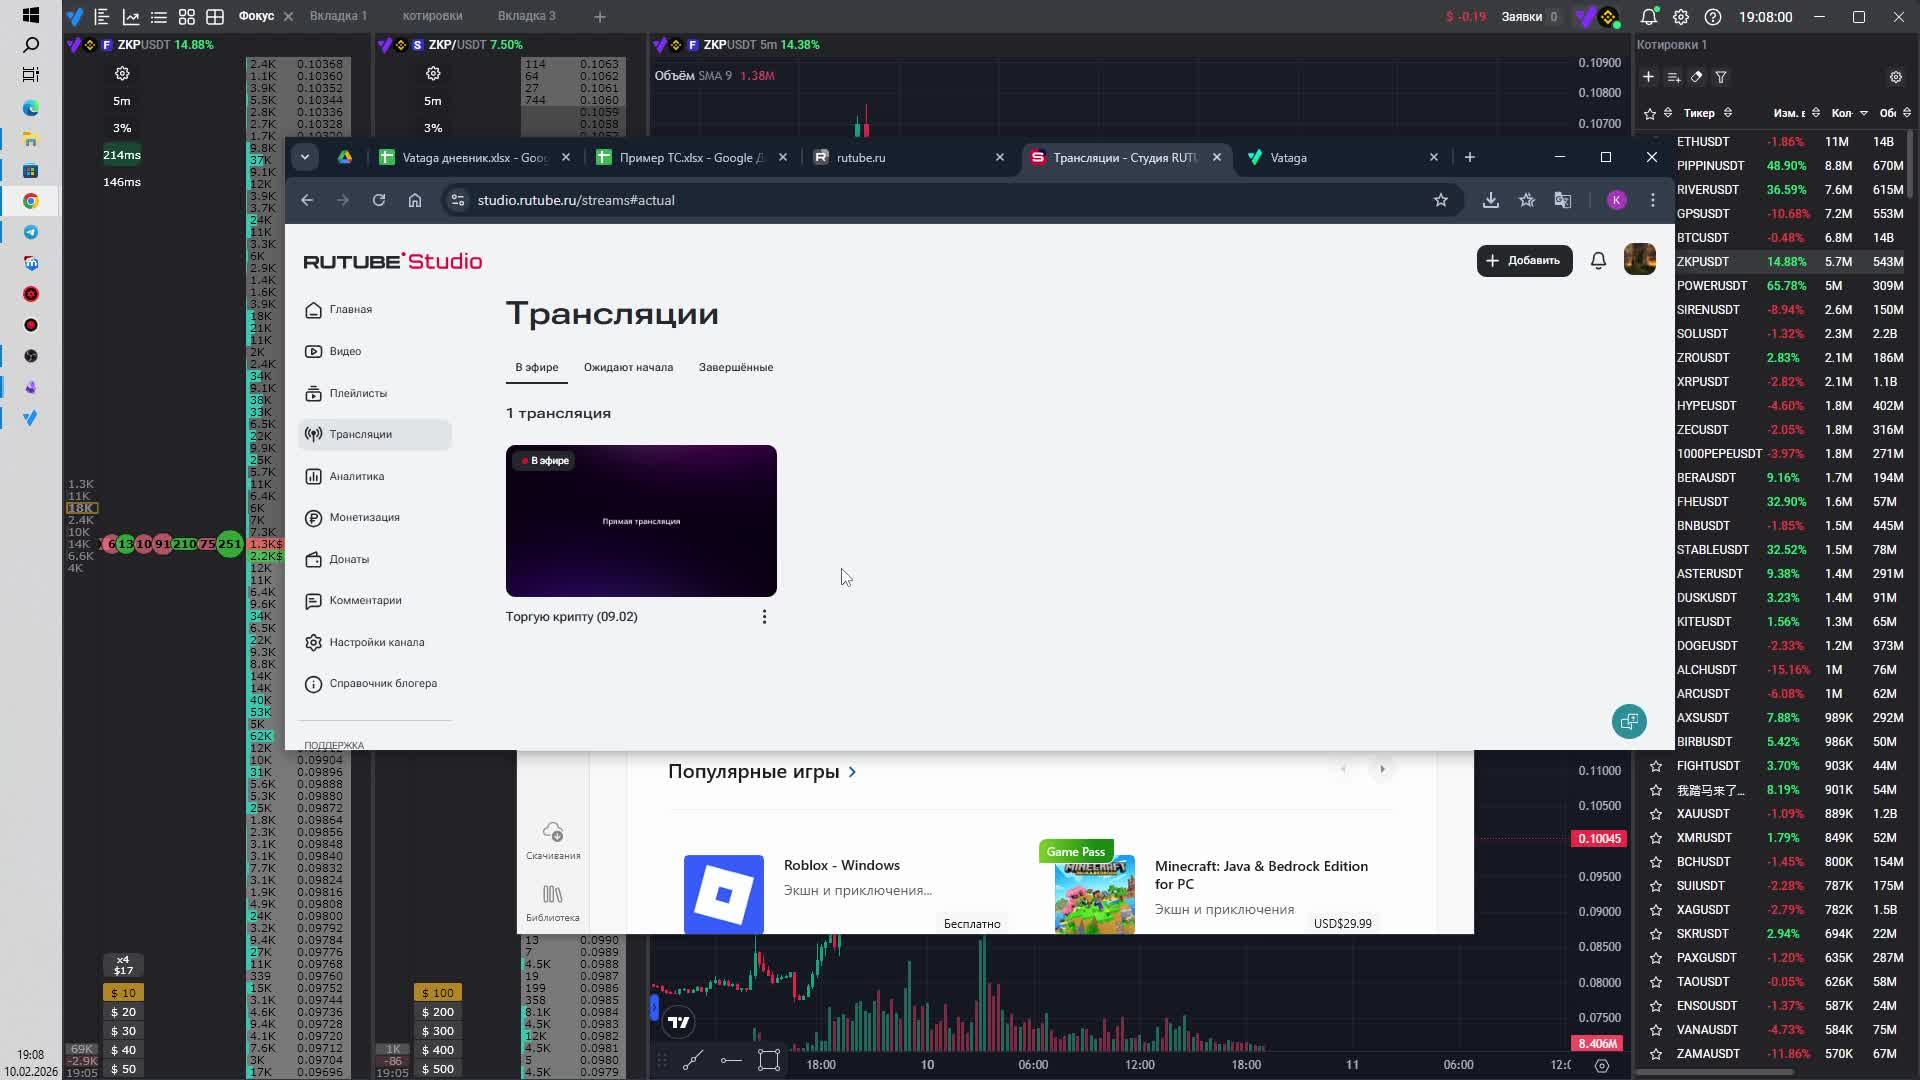The width and height of the screenshot is (1920, 1080).
Task: Open the notifications bell in Rutube Studio
Action: tap(1598, 261)
